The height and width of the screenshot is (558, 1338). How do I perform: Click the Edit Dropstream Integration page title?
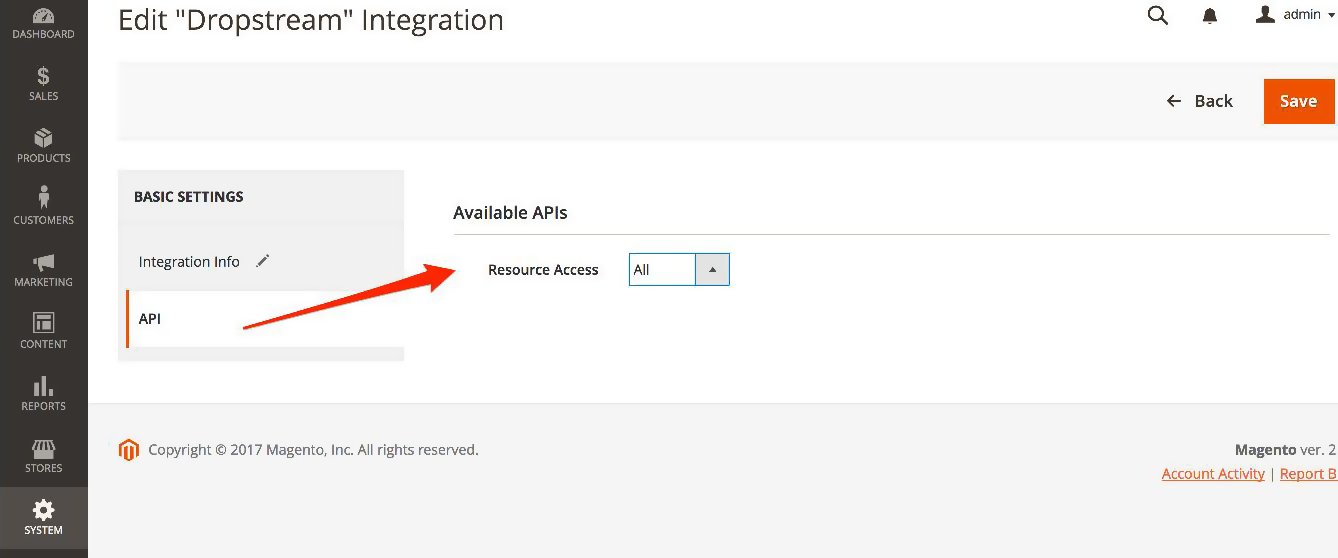tap(311, 19)
